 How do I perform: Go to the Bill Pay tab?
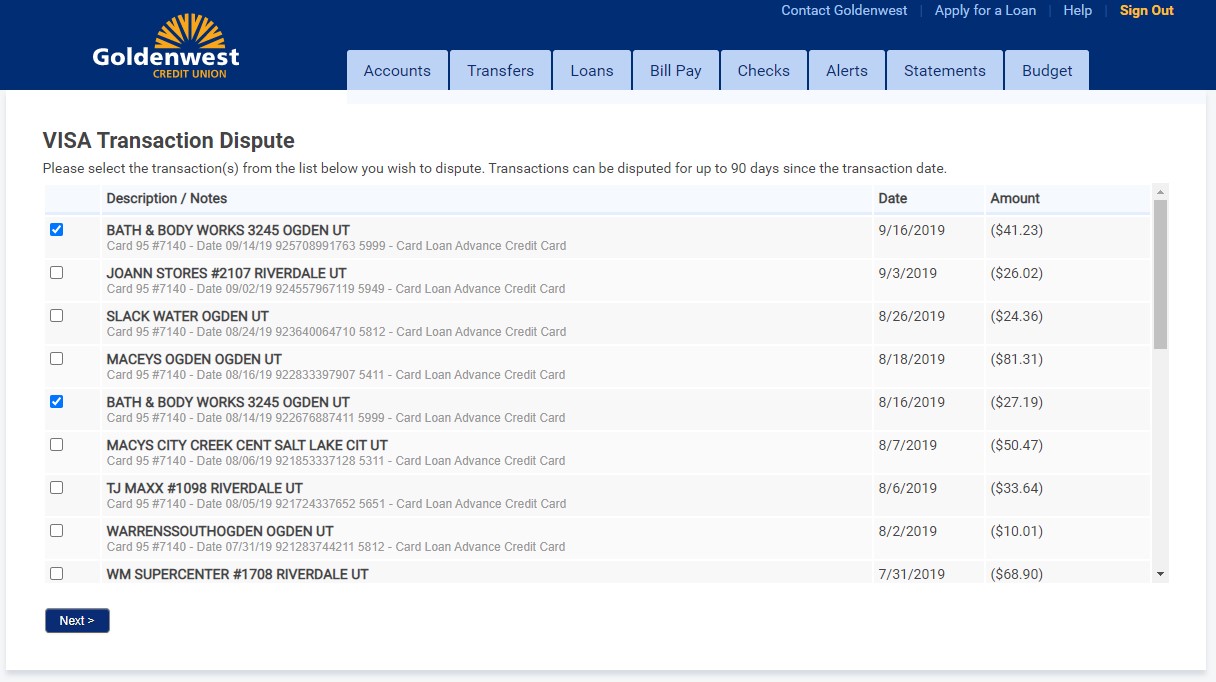(675, 71)
